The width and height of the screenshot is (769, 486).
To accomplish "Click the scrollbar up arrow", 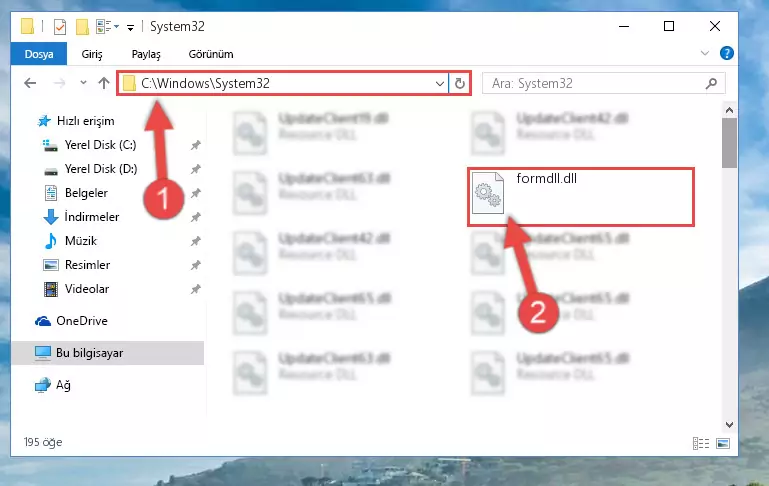I will [x=729, y=110].
